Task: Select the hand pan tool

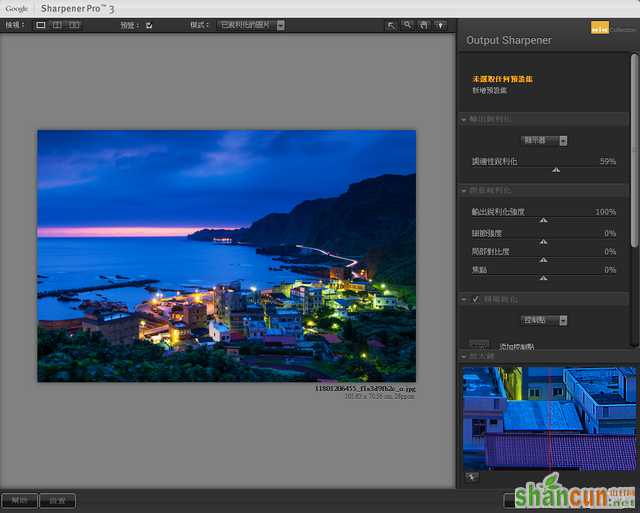Action: pos(424,25)
